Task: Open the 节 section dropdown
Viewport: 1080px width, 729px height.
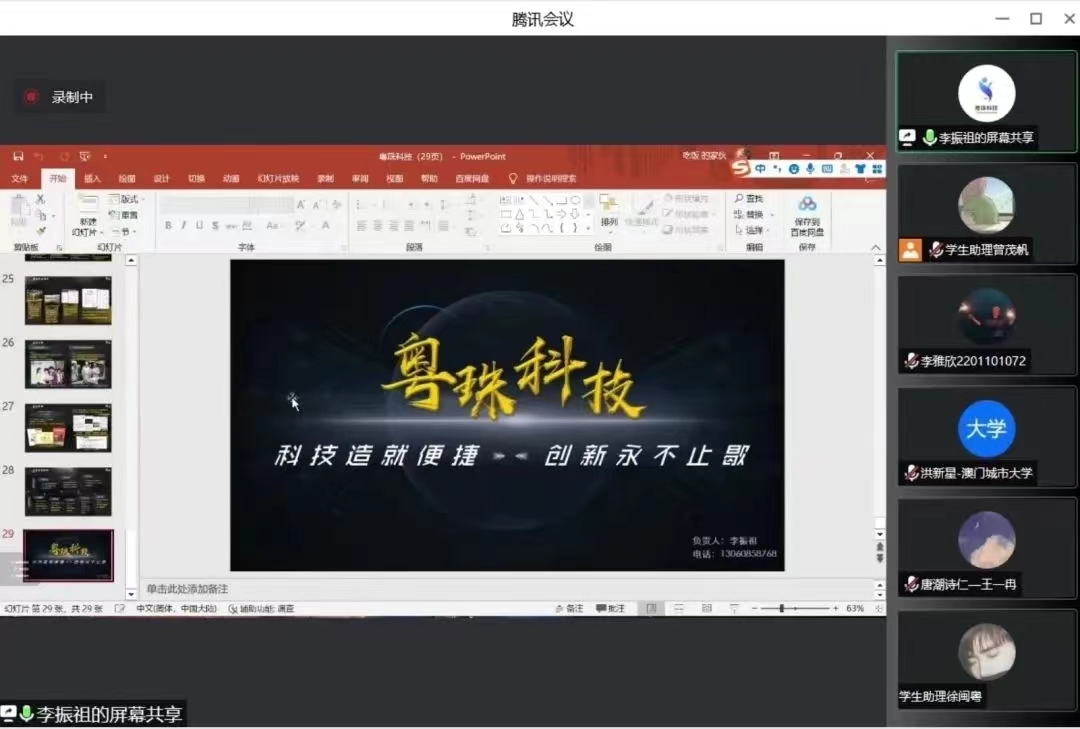Action: 123,232
